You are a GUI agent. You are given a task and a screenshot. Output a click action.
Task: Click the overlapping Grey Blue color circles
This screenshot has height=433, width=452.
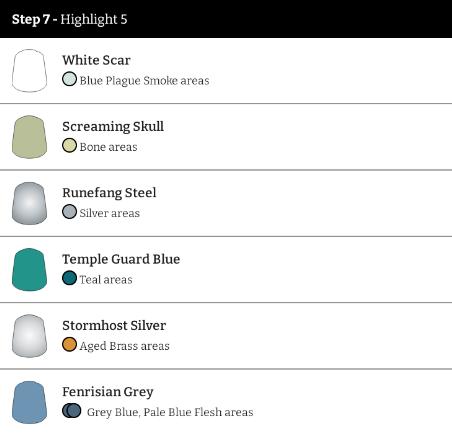[x=72, y=410]
